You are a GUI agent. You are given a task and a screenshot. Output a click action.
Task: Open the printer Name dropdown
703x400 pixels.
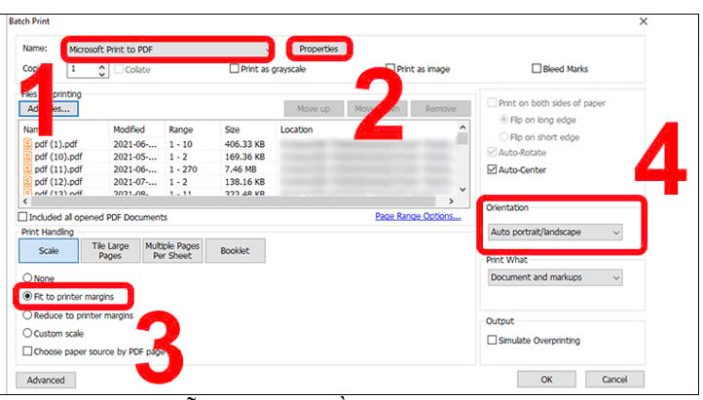[168, 49]
